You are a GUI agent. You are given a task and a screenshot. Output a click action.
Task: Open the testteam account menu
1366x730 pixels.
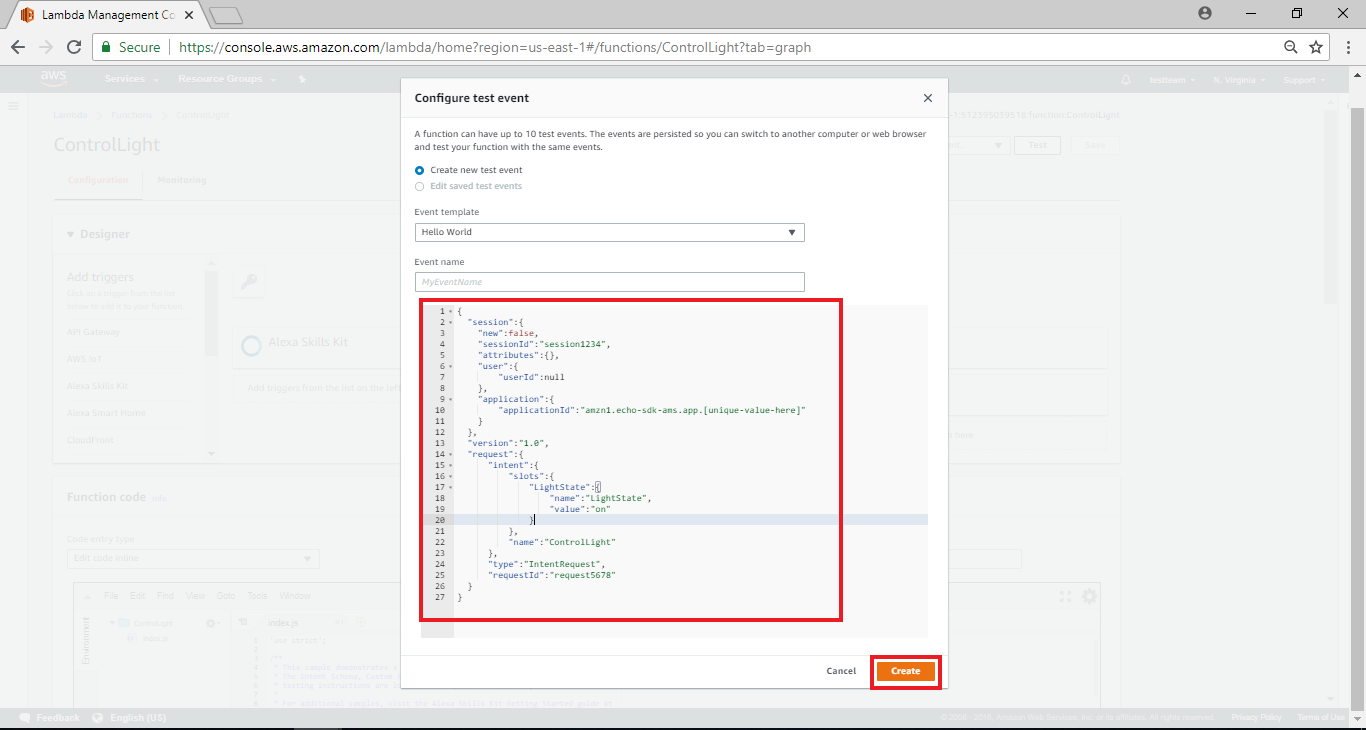pos(1172,80)
